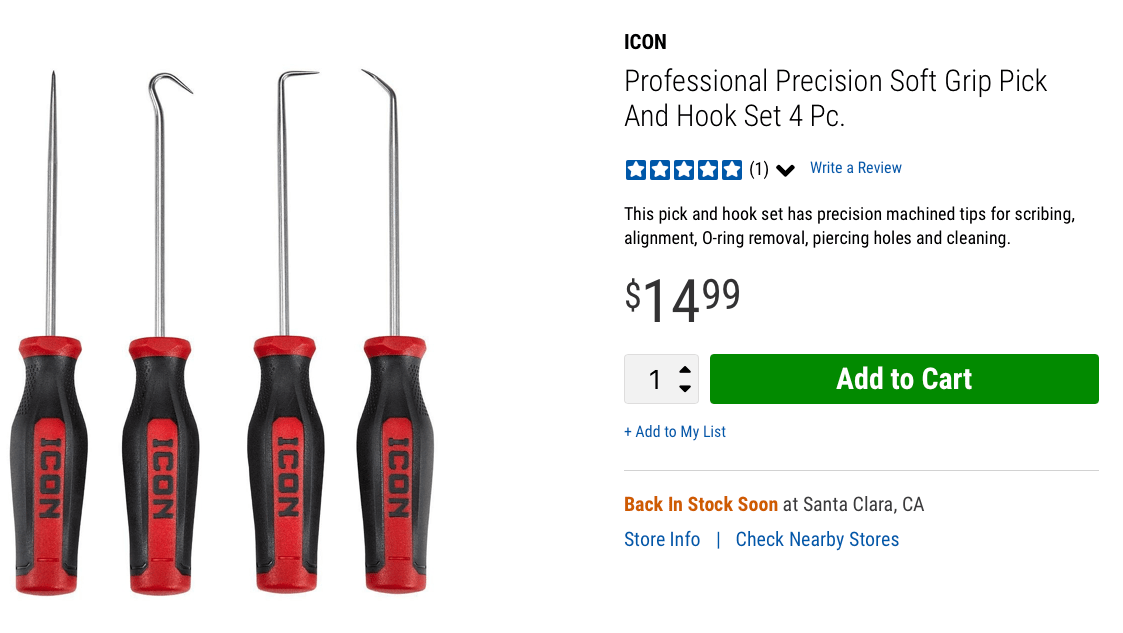This screenshot has width=1123, height=633.
Task: Open Write a Review
Action: point(855,167)
